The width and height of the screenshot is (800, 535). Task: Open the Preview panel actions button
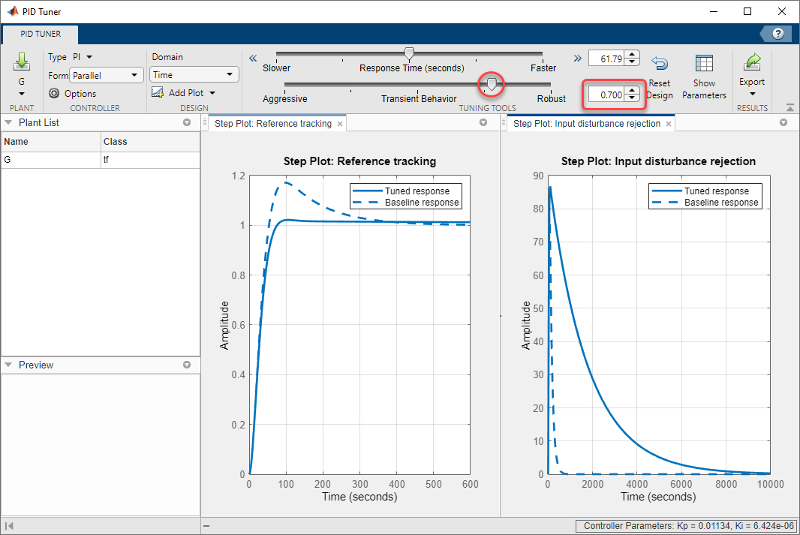click(187, 365)
